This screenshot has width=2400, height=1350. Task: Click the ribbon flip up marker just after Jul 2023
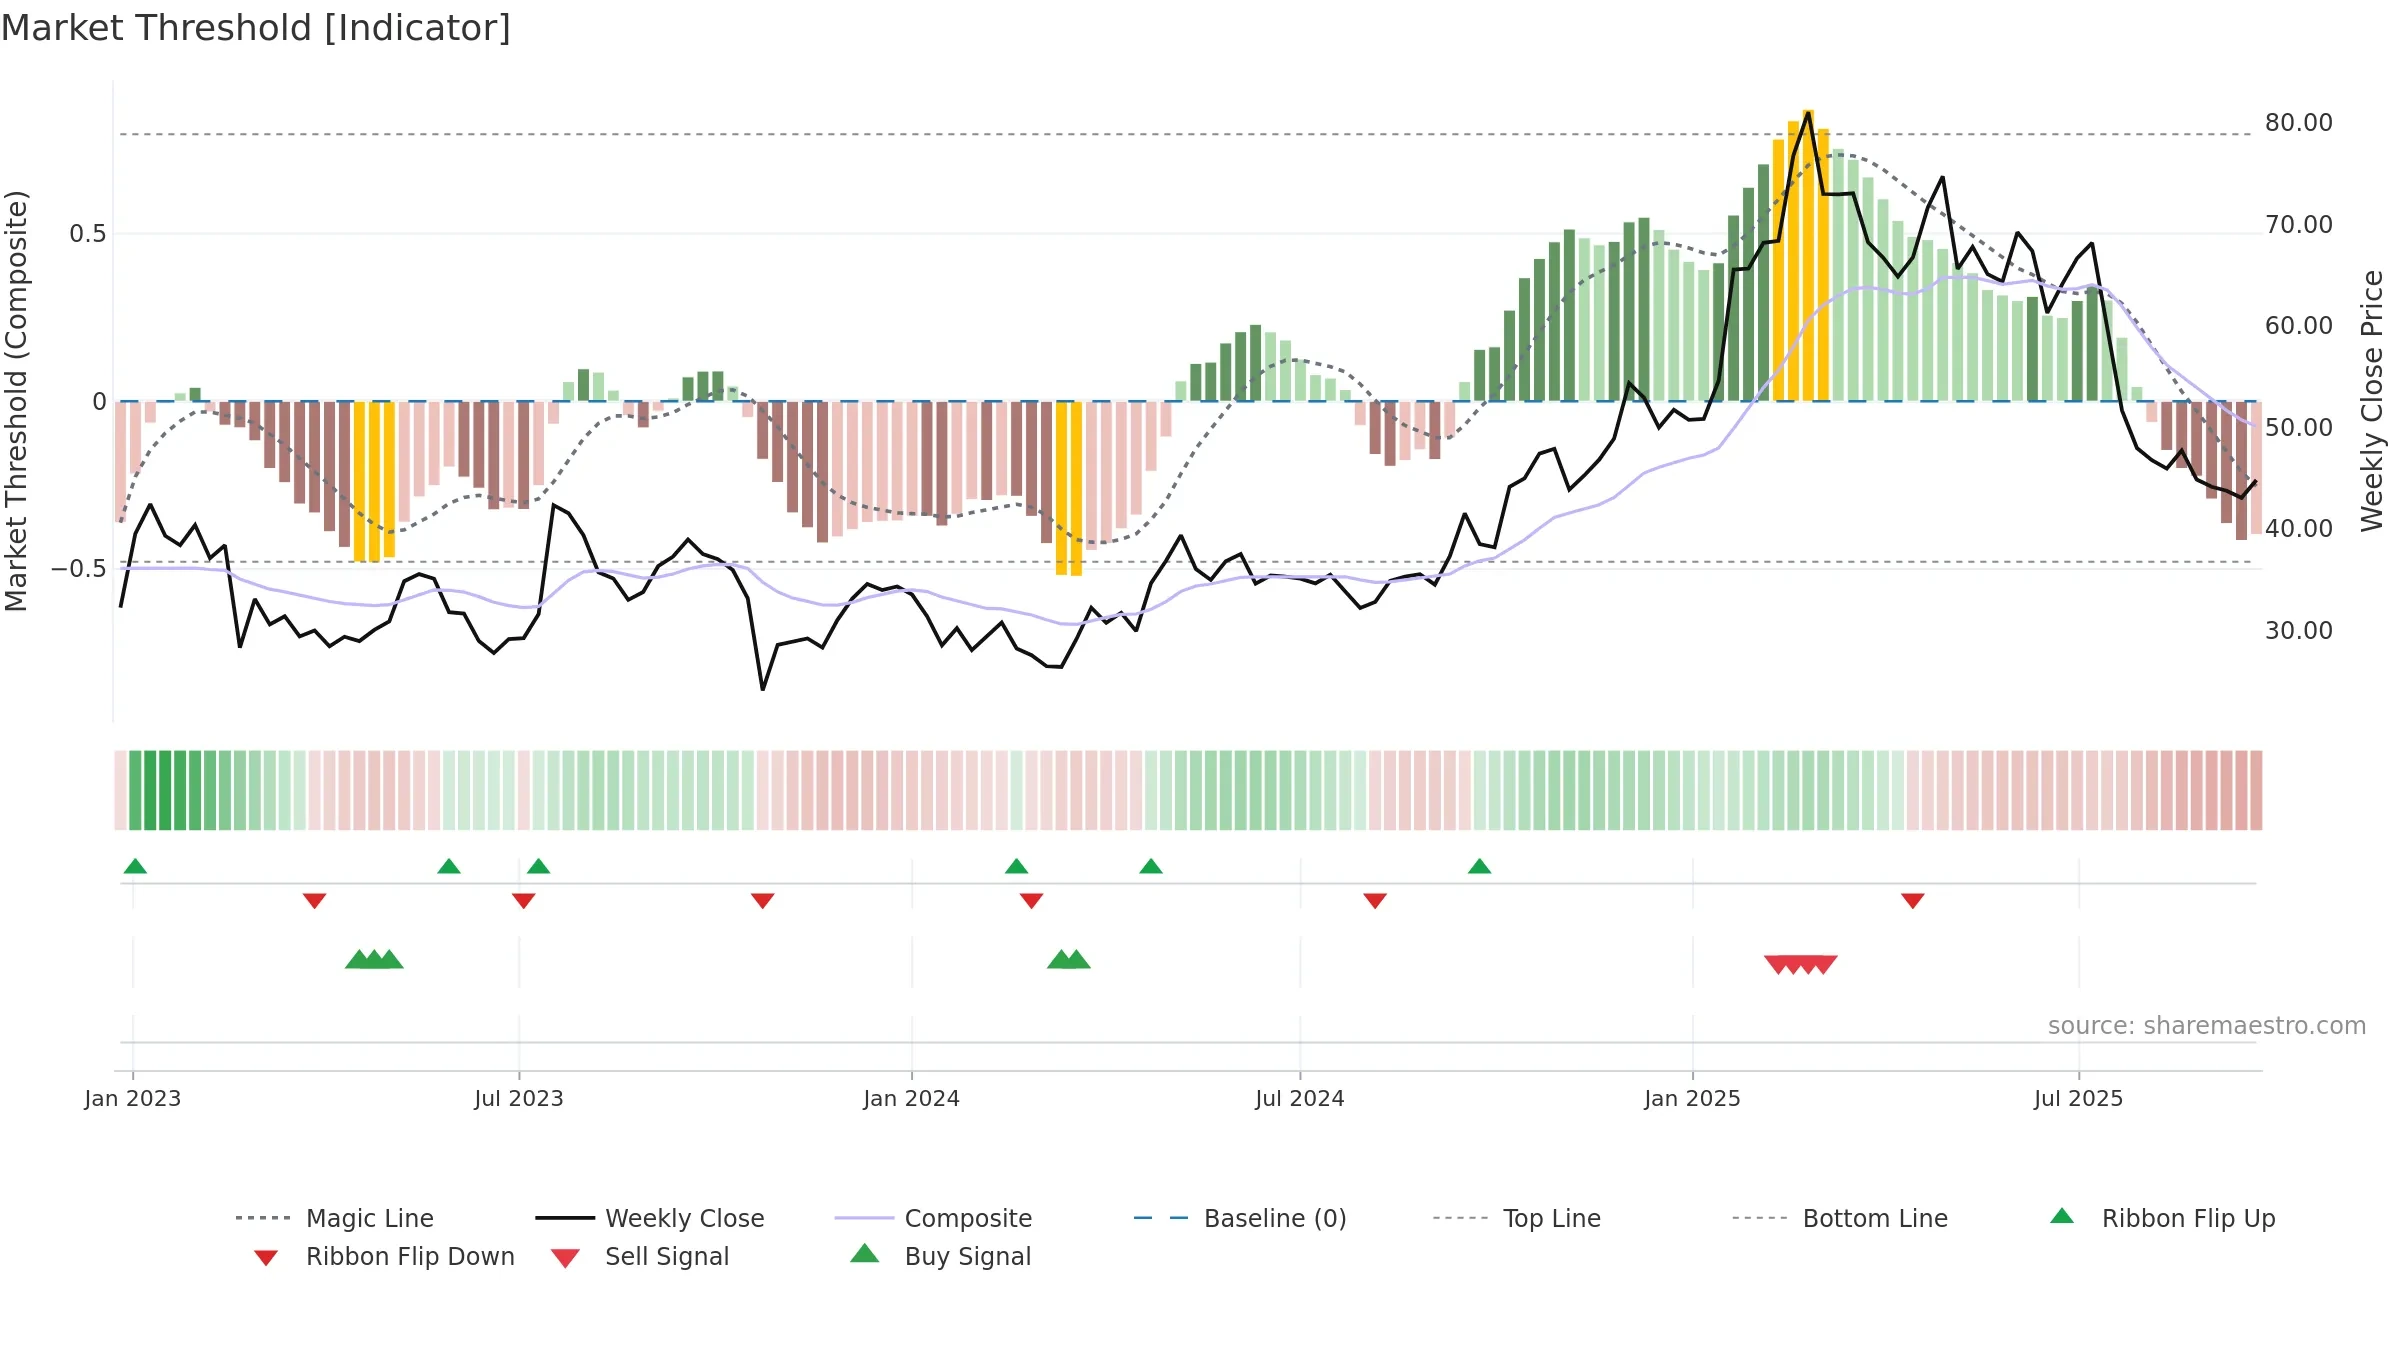538,866
